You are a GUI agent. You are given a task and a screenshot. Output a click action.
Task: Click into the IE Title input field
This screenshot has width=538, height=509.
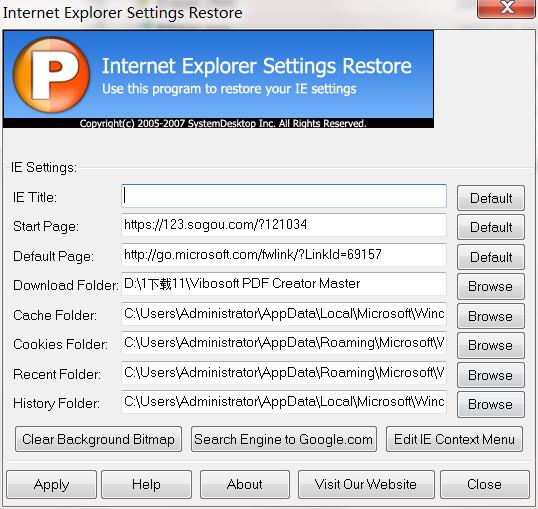pyautogui.click(x=284, y=196)
